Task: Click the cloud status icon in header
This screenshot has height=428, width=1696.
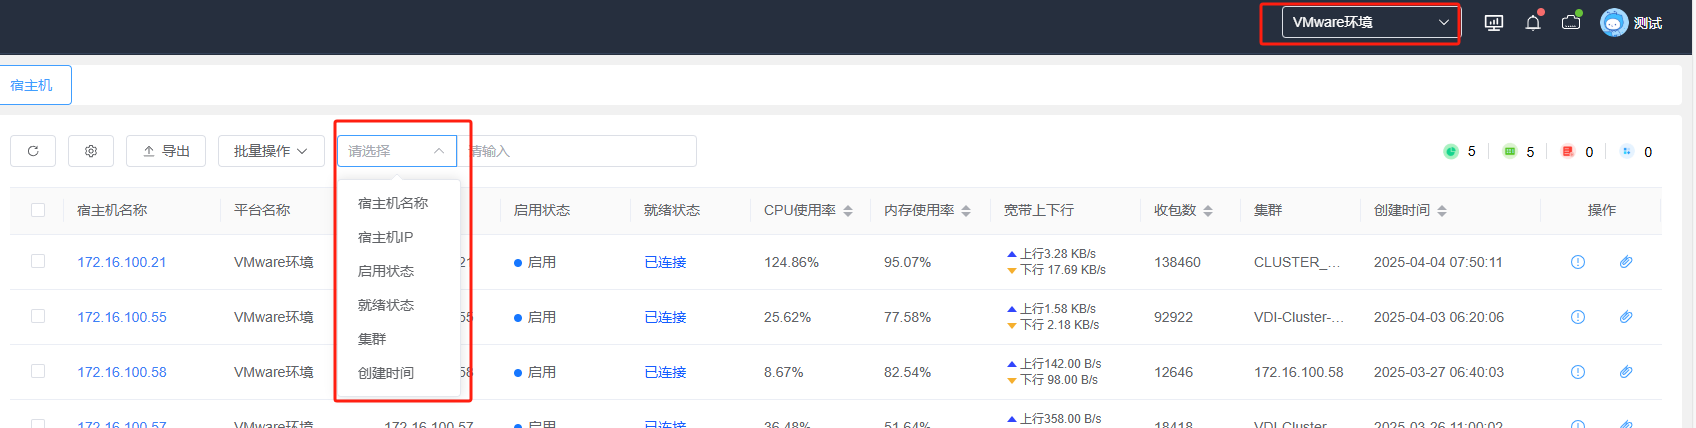Action: (1571, 22)
